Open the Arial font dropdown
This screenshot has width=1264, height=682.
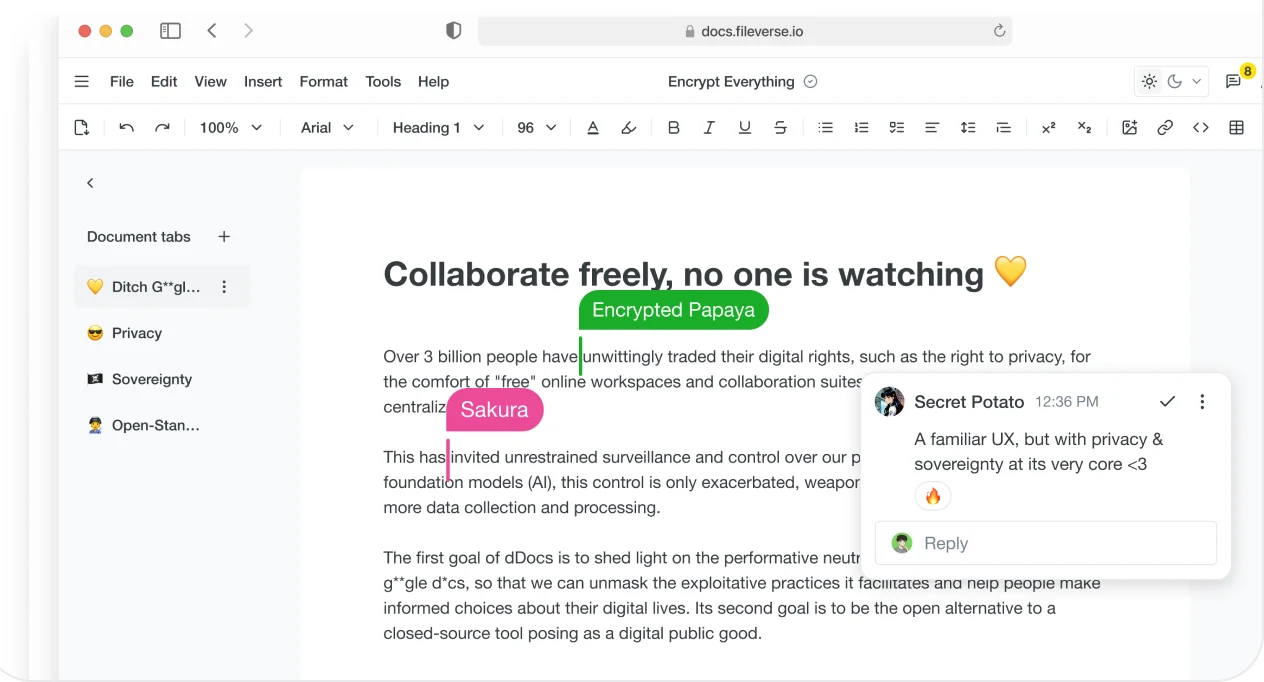coord(328,128)
